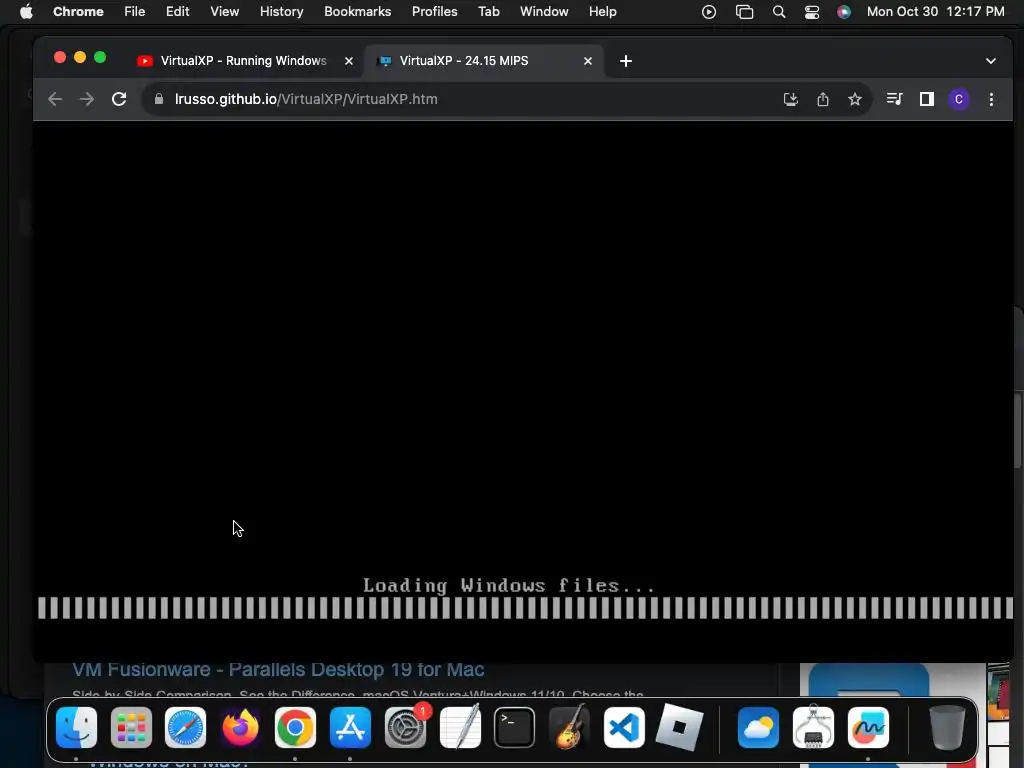Open the Trash in the Dock
Image resolution: width=1024 pixels, height=768 pixels.
tap(947, 727)
